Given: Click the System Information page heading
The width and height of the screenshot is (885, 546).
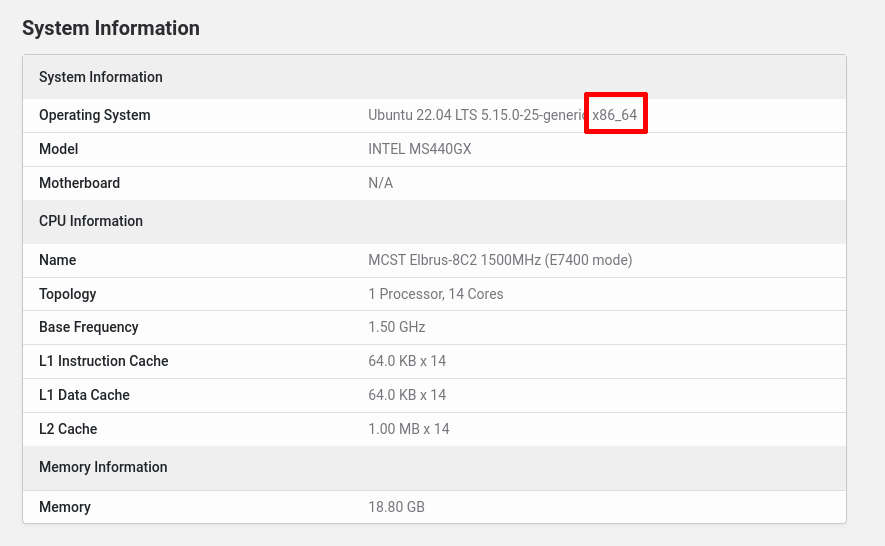Looking at the screenshot, I should (x=111, y=28).
